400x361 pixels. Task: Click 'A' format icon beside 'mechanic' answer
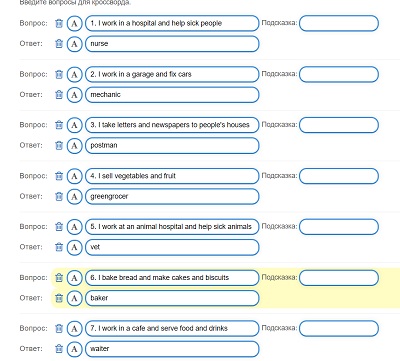pos(74,95)
